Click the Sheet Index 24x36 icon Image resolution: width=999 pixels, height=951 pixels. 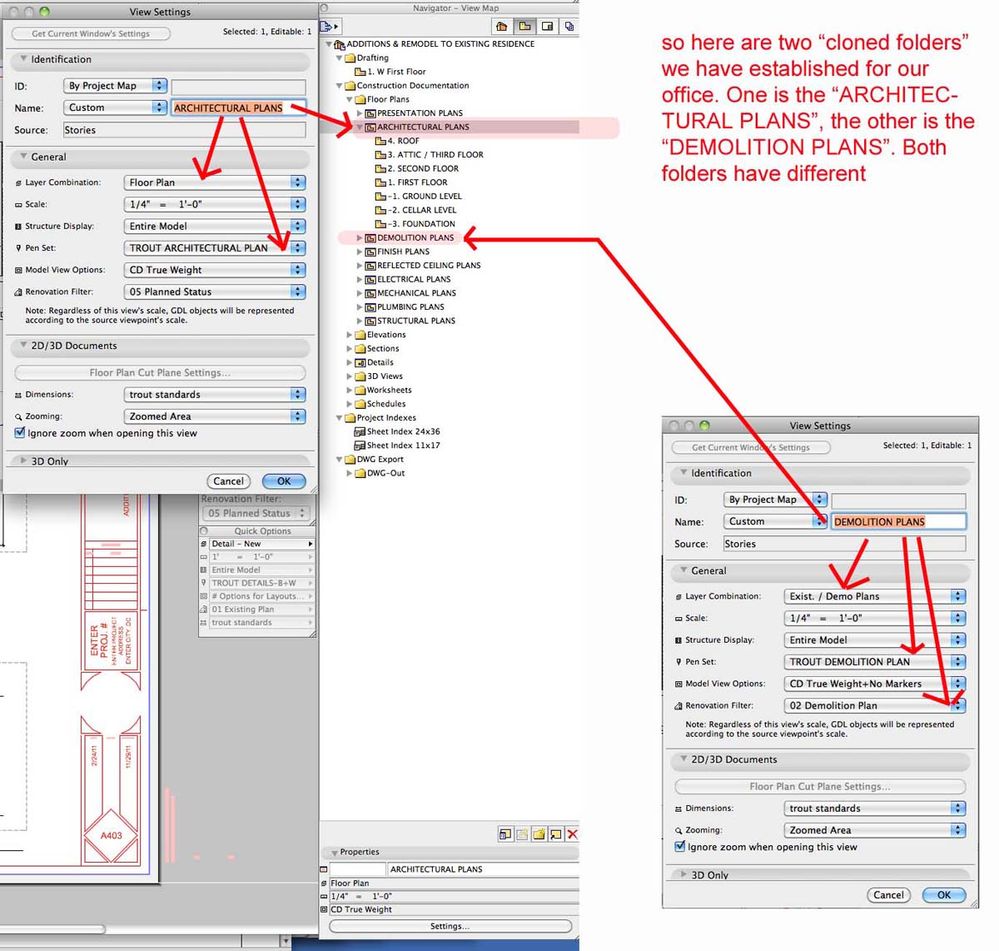point(359,432)
